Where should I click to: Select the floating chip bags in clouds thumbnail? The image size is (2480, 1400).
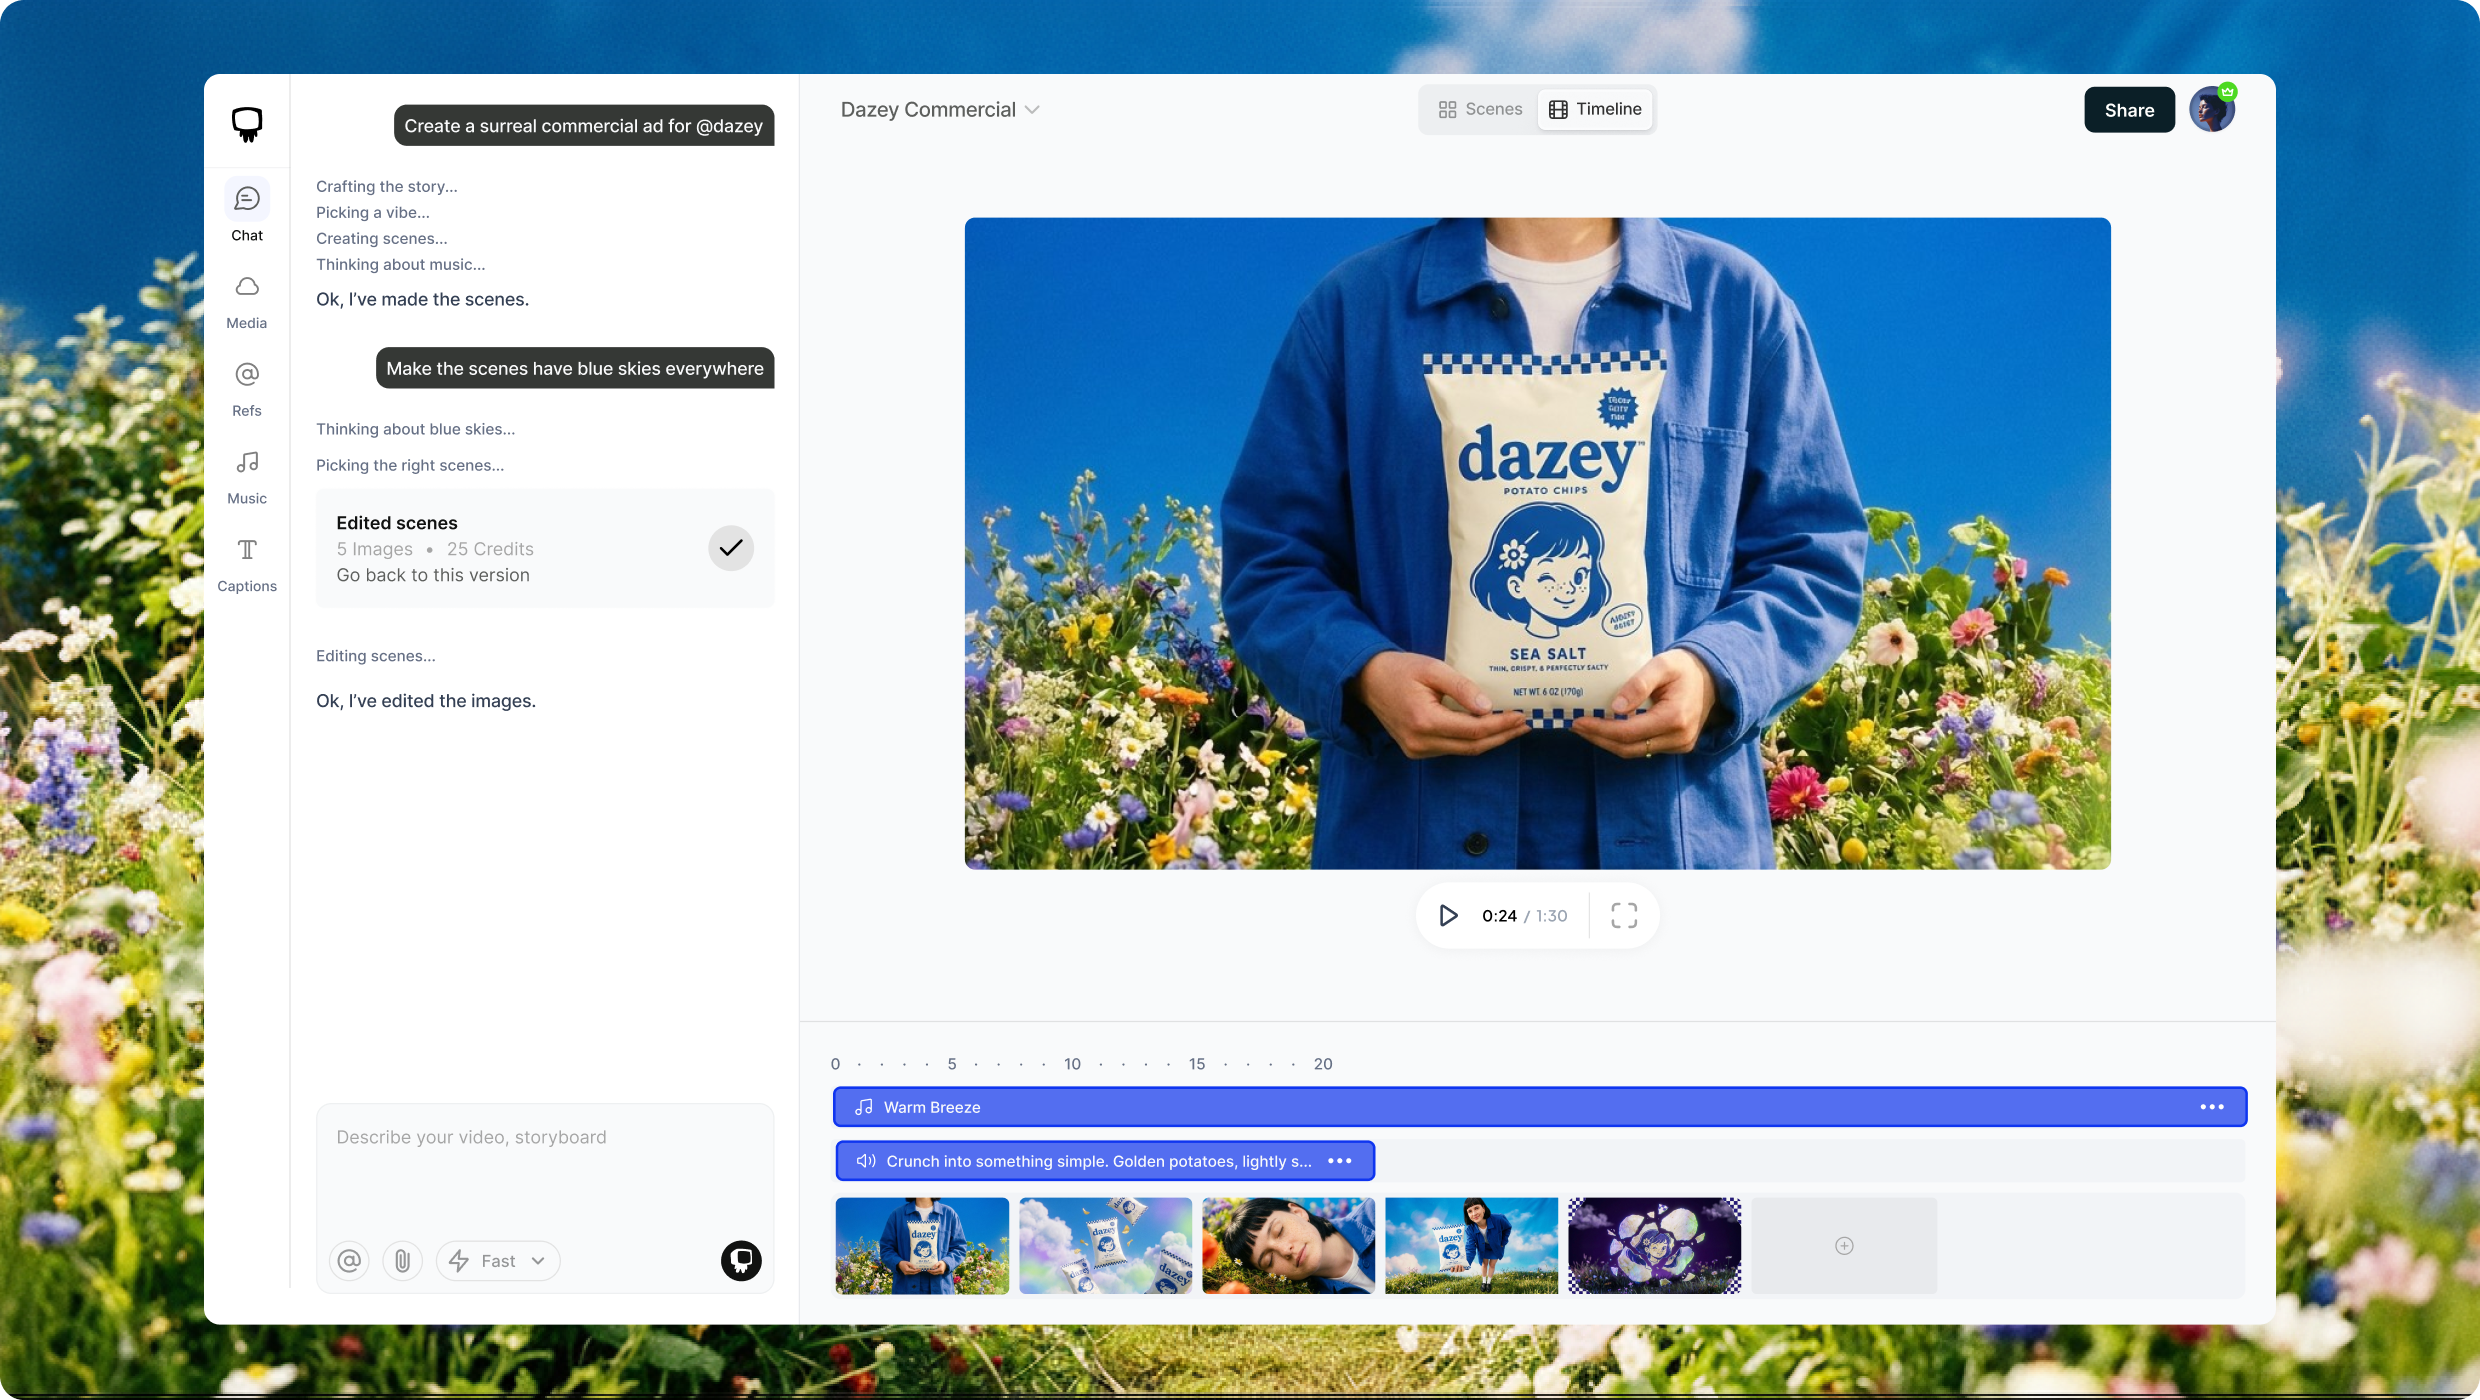tap(1105, 1246)
